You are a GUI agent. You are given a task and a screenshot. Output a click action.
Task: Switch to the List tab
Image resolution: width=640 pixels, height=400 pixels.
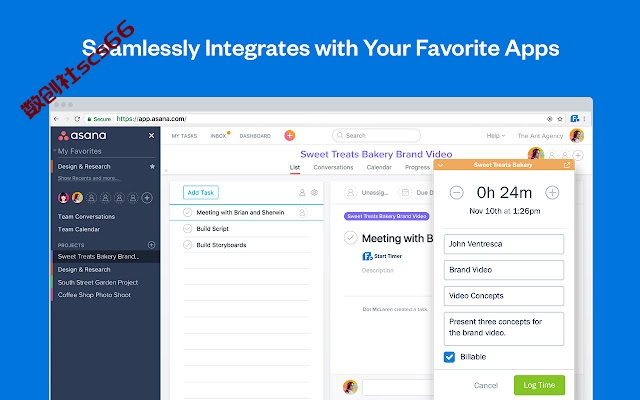[x=295, y=167]
